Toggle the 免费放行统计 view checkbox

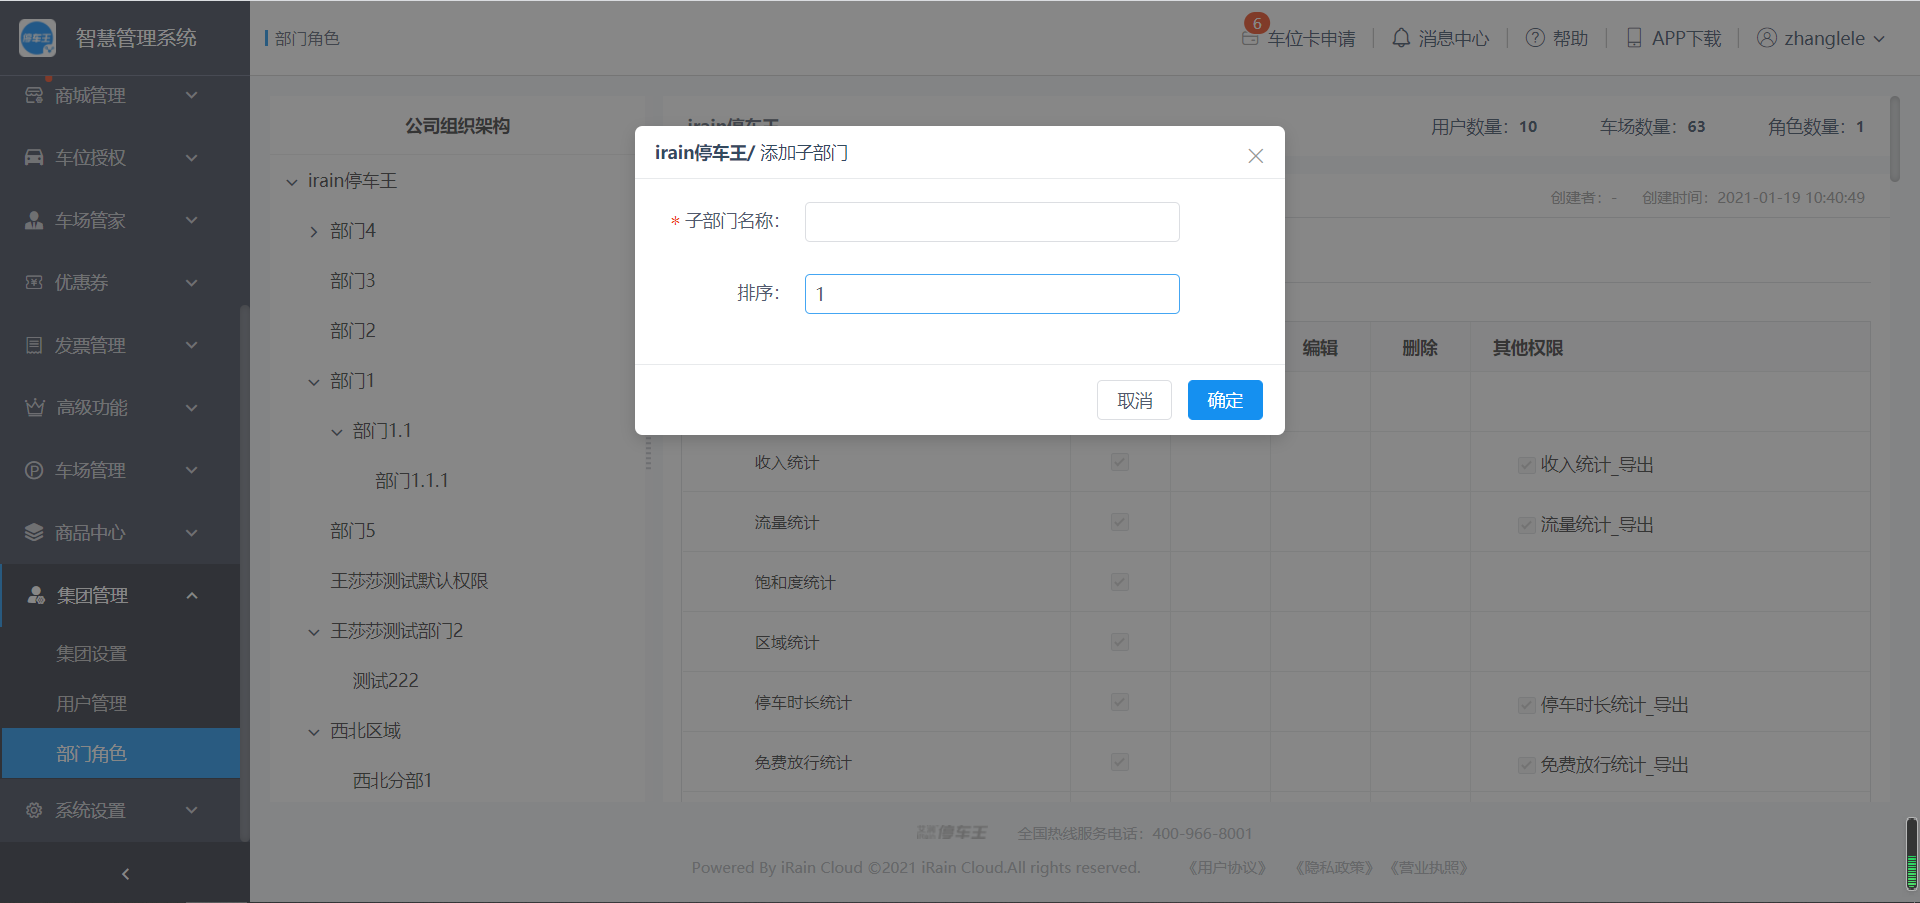point(1120,762)
